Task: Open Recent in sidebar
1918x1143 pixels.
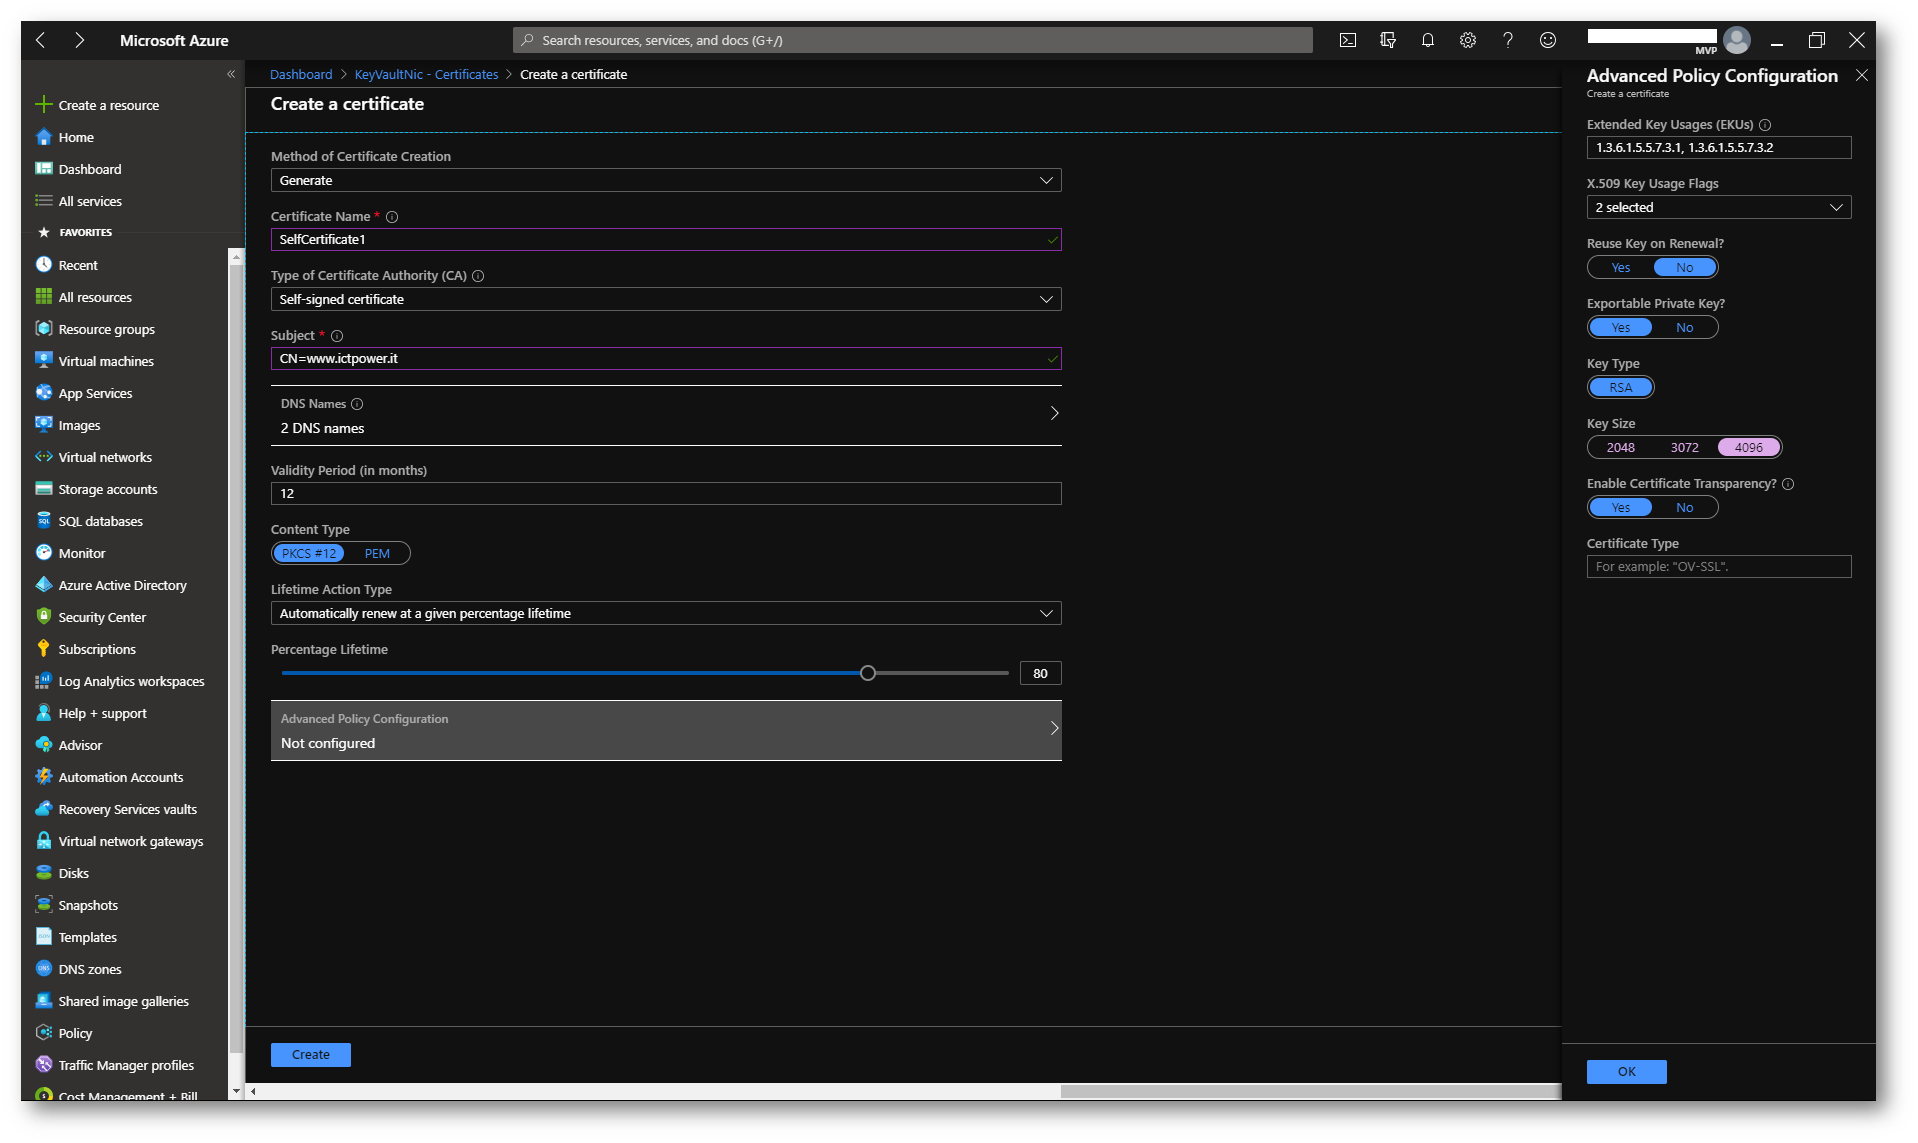Action: [x=78, y=265]
